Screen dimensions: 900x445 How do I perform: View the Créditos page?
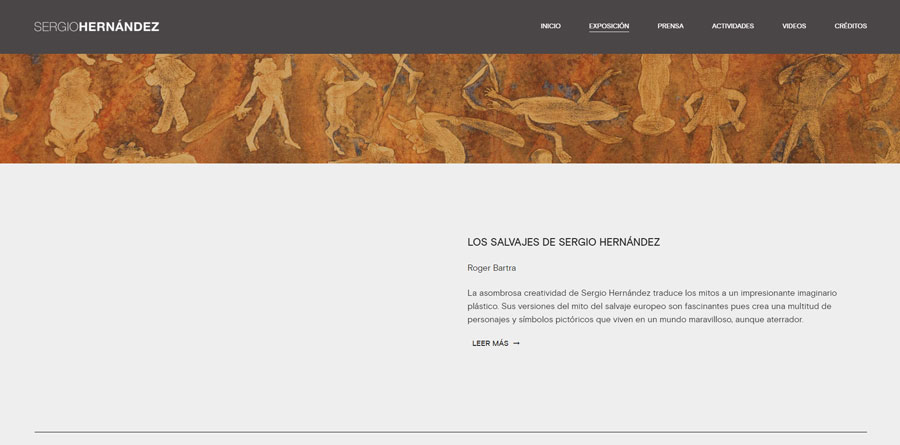click(851, 26)
